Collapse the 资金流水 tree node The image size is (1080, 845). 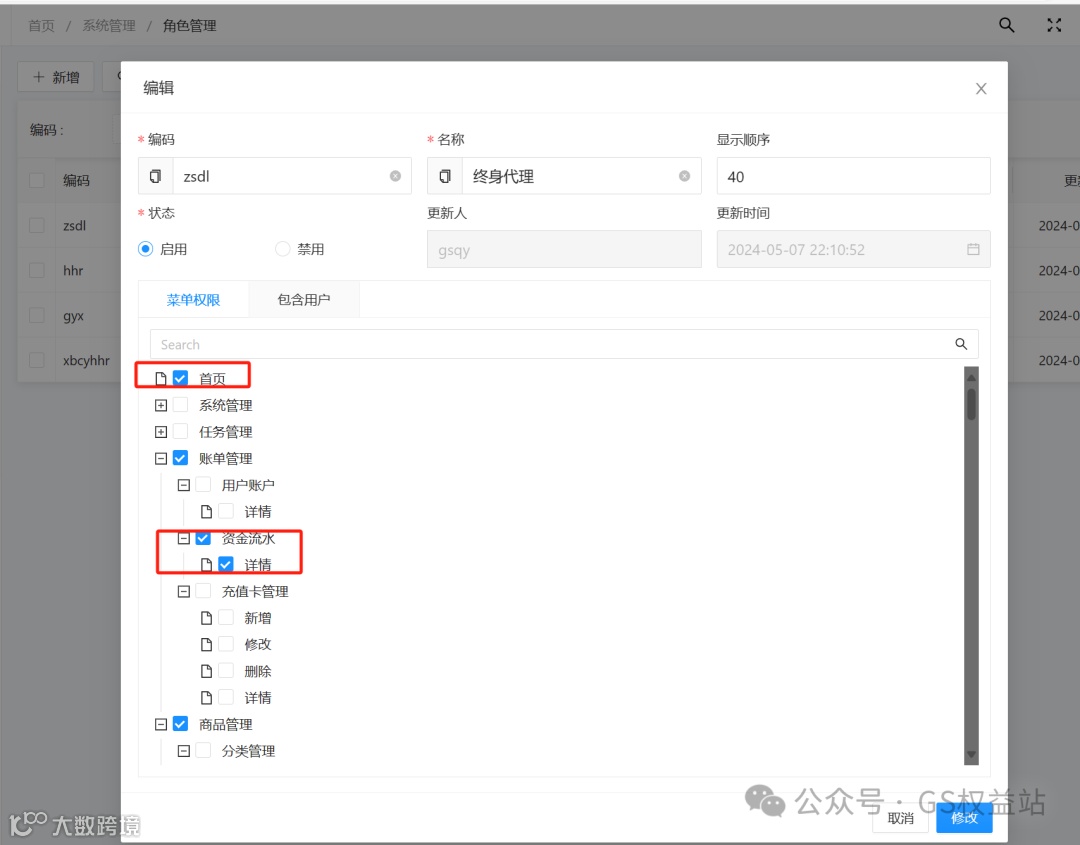[184, 539]
